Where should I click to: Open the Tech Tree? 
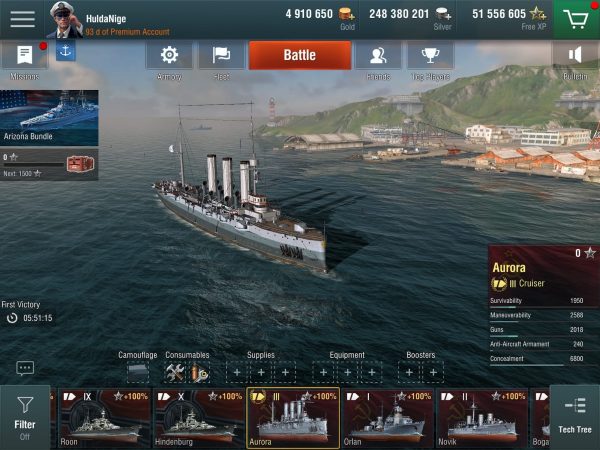(x=575, y=418)
